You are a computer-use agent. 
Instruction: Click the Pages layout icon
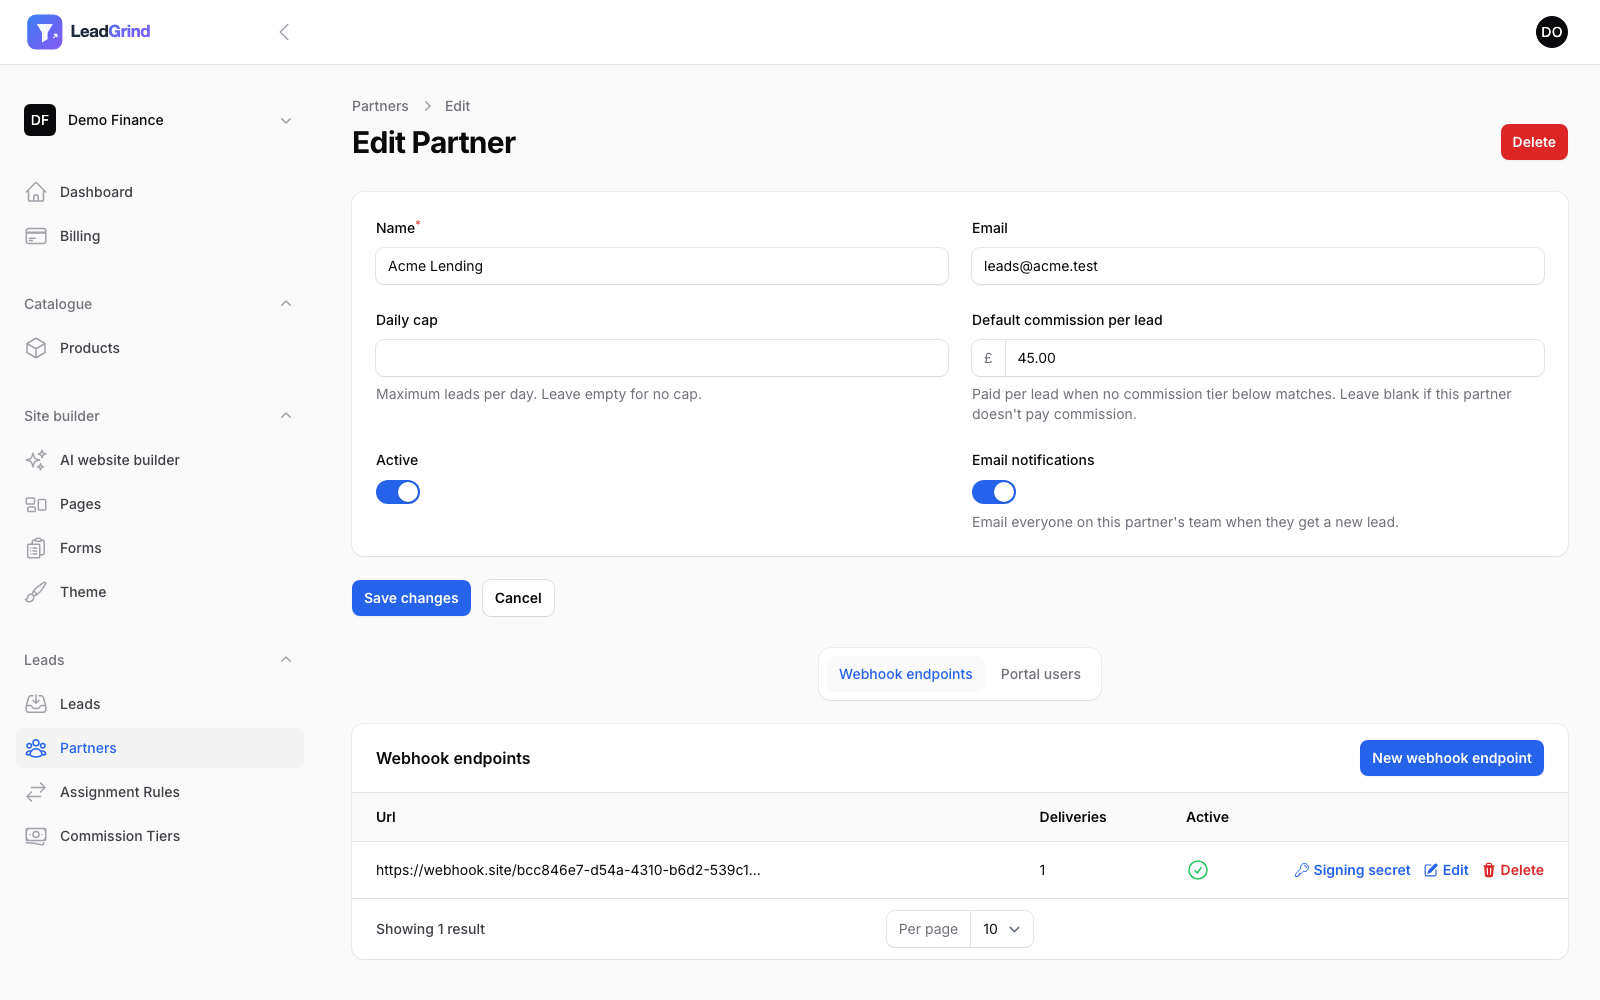point(36,504)
